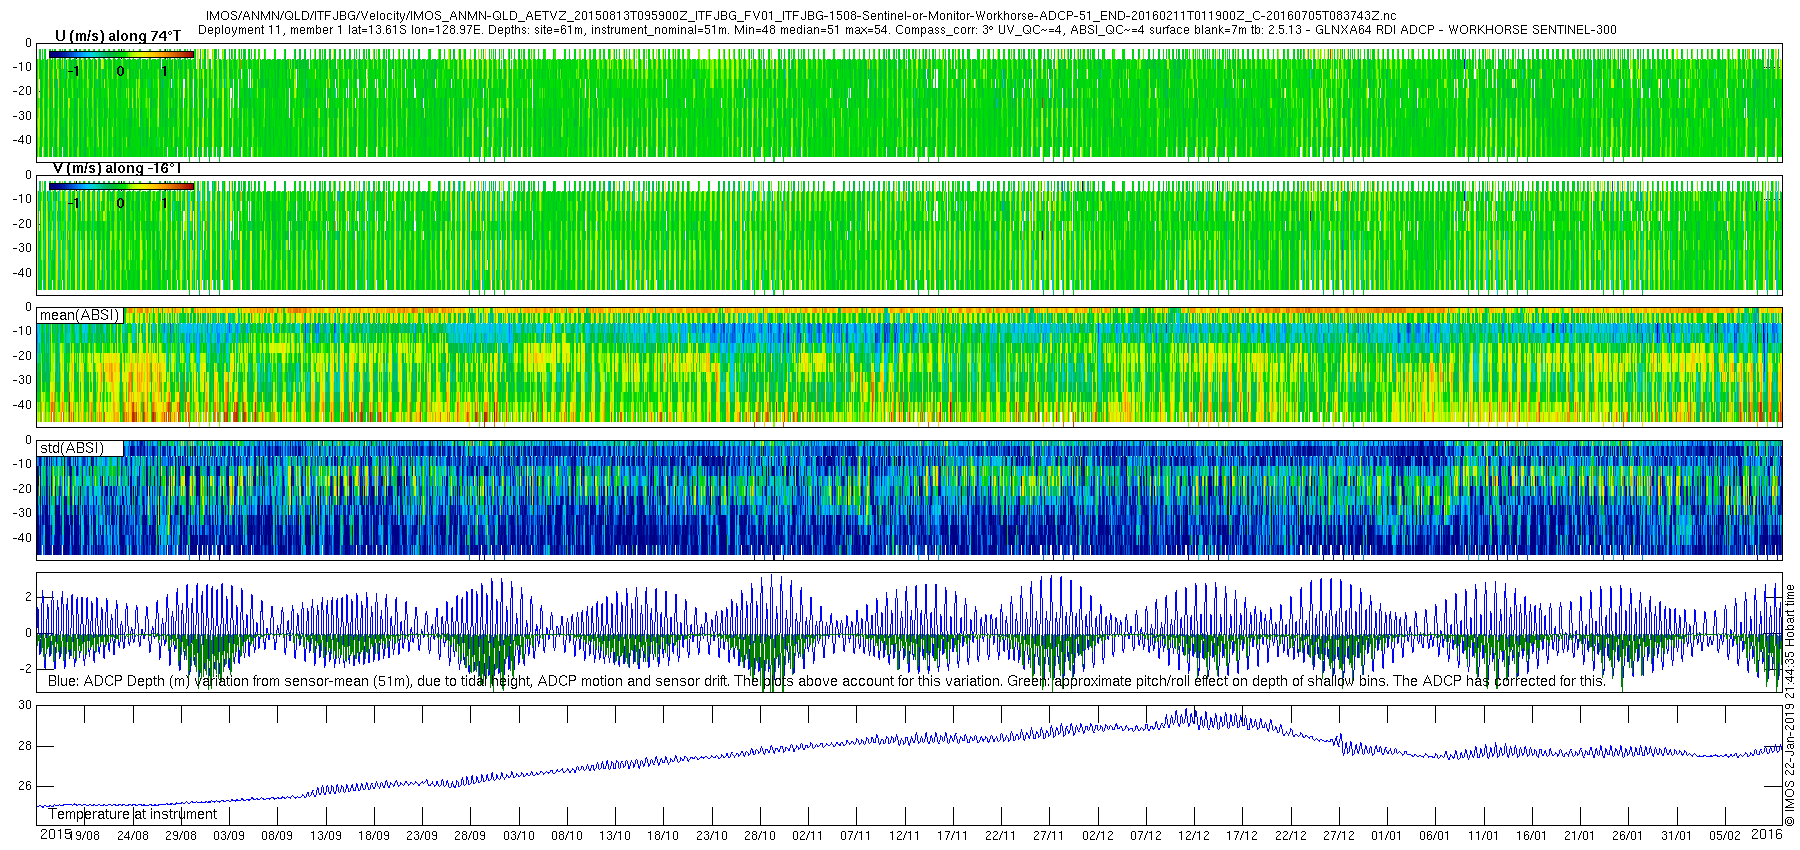This screenshot has width=1800, height=850.
Task: Click the NetCDF file path title text
Action: [x=801, y=16]
